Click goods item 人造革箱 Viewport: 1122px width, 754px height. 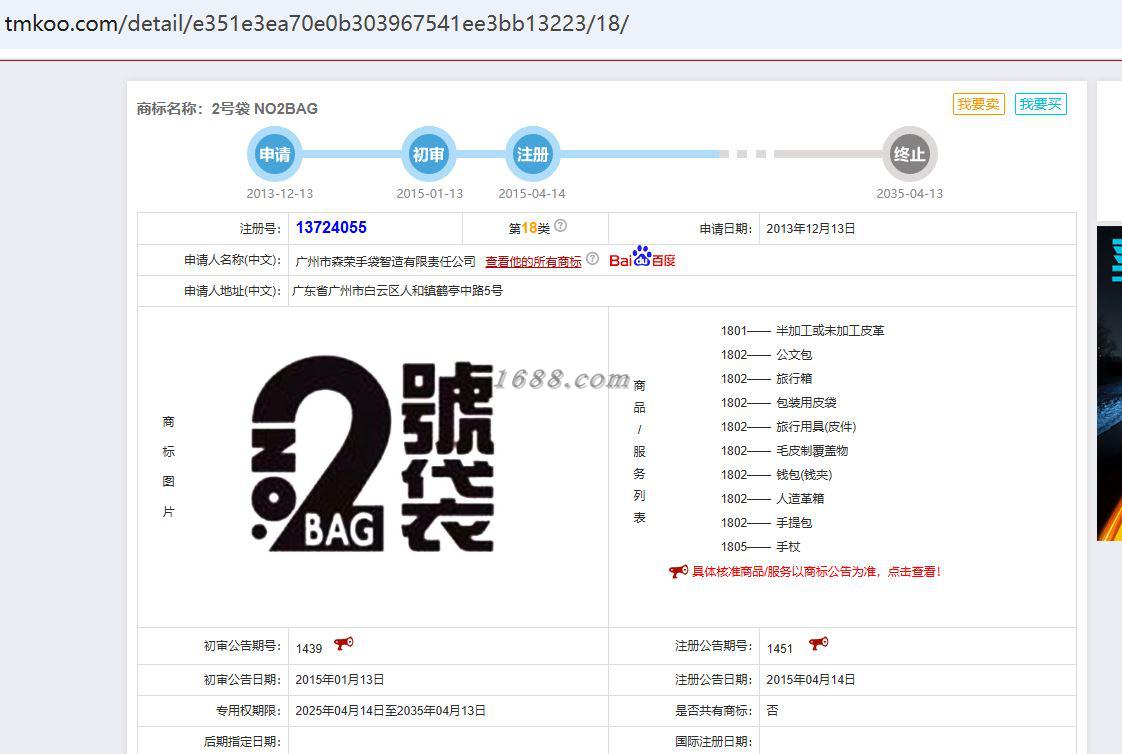pos(800,499)
